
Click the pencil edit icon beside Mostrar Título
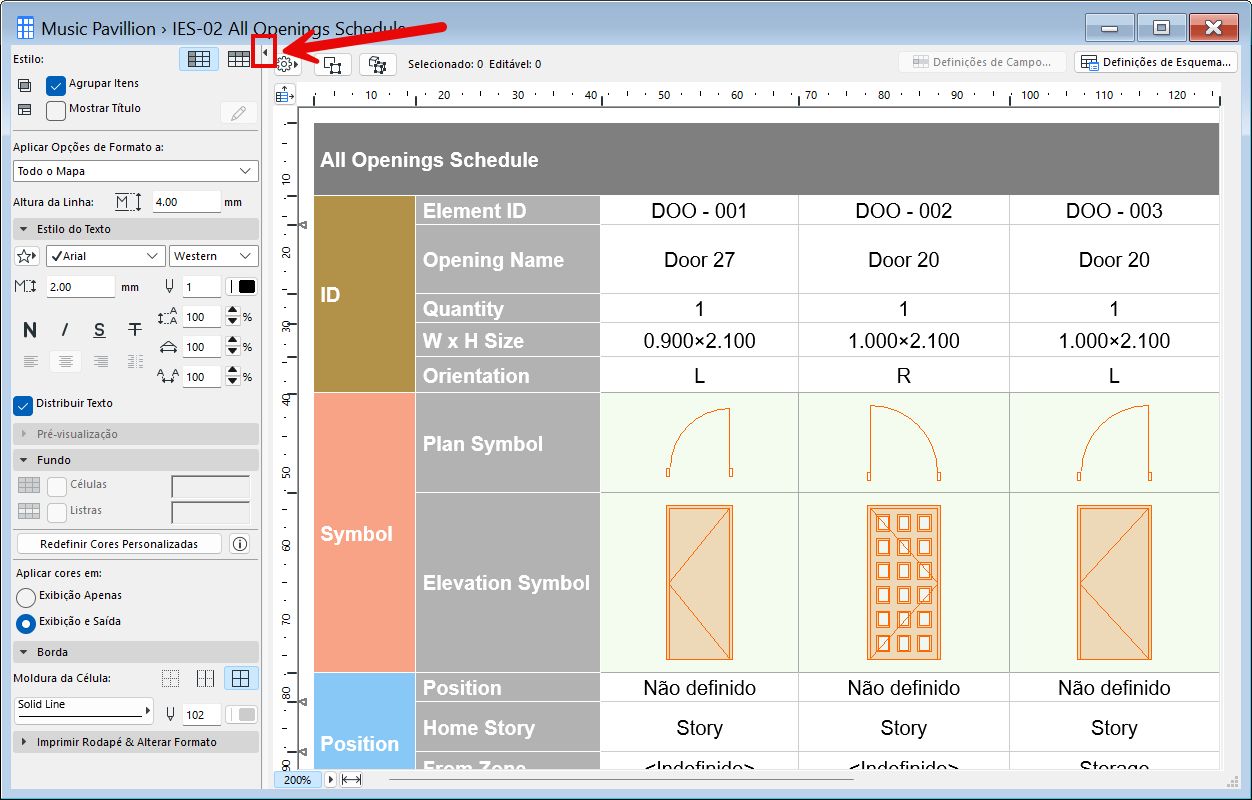click(x=237, y=110)
